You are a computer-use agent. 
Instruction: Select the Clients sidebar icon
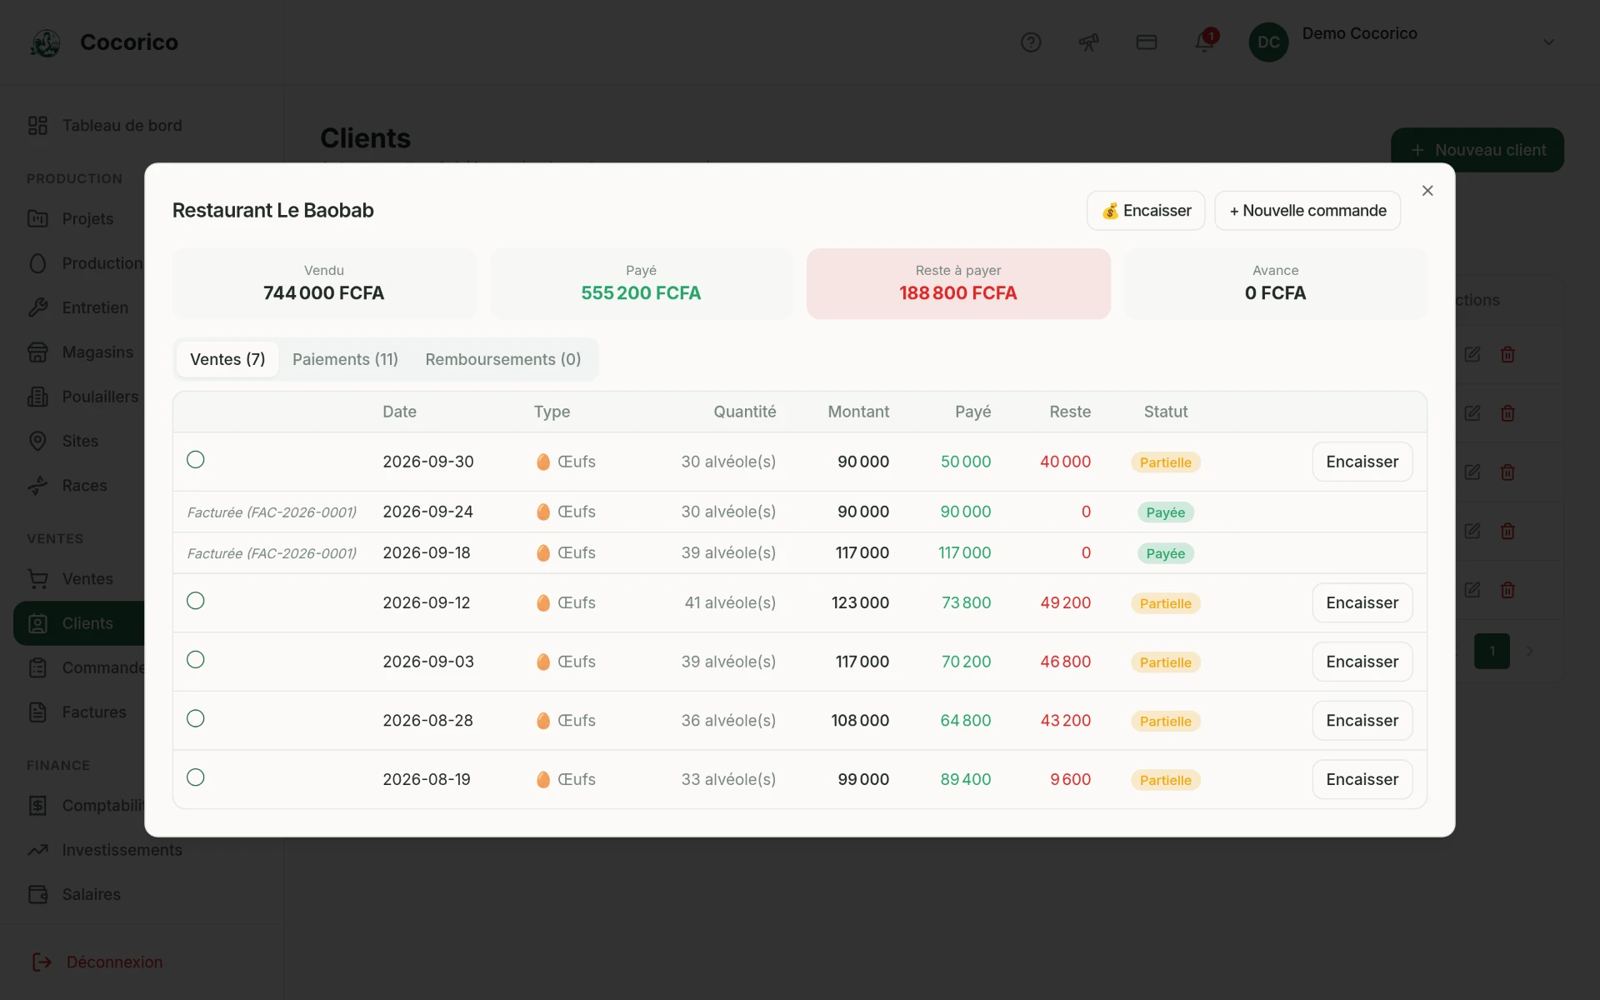tap(38, 623)
